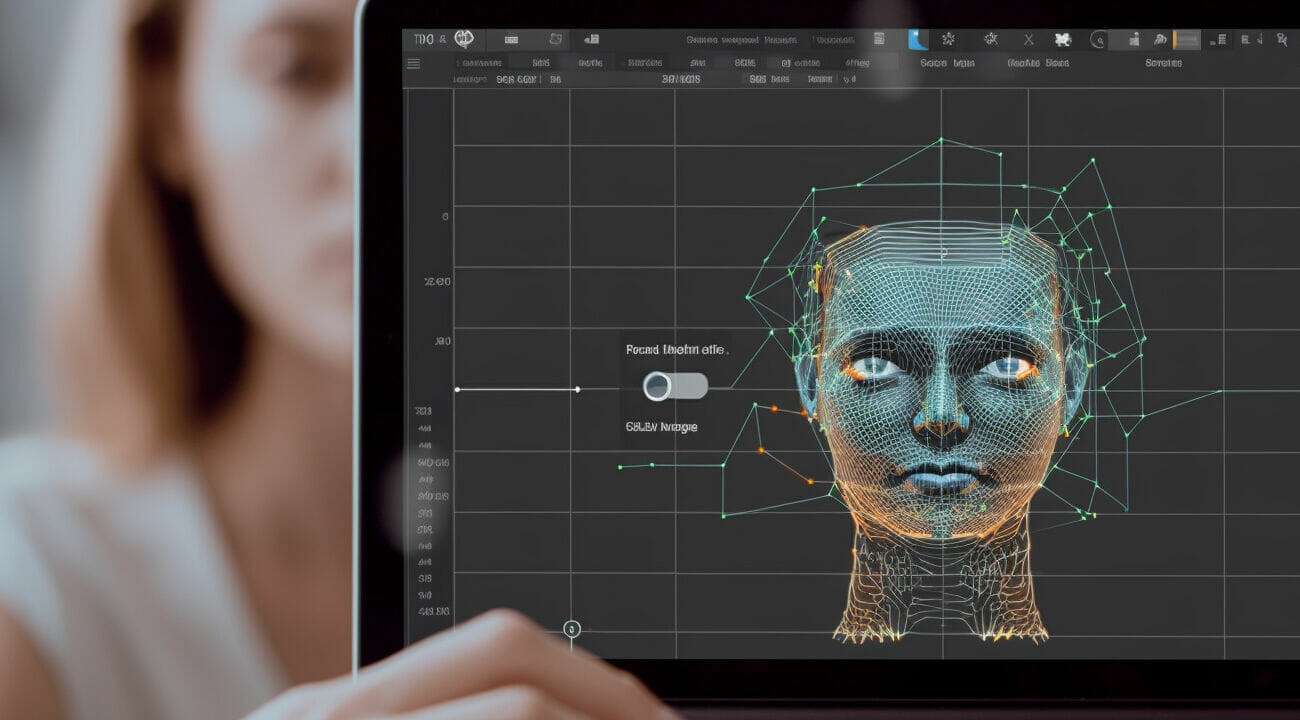Screen dimensions: 1300x720
Task: Click the circular logo icon in the top bar
Action: click(x=463, y=38)
